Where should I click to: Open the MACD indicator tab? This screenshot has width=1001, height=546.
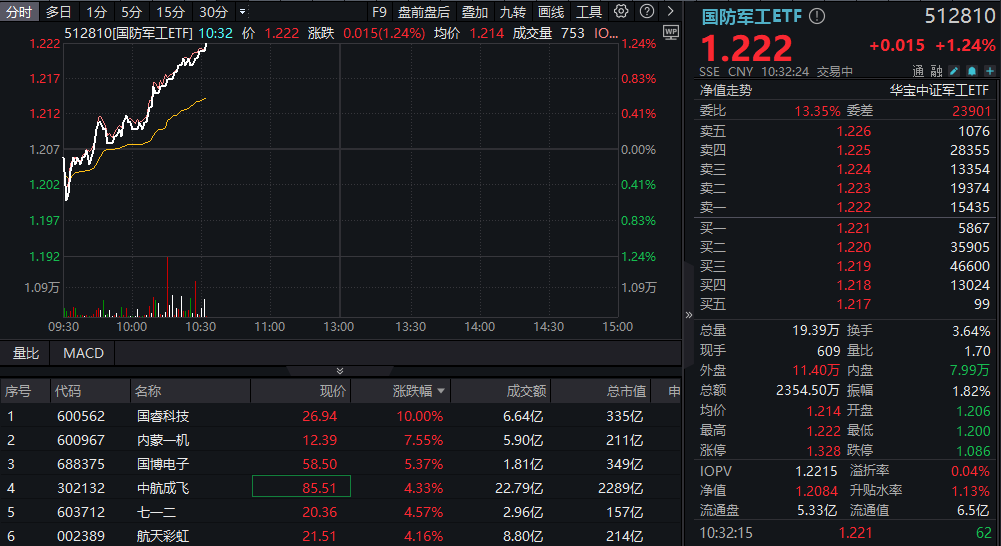pyautogui.click(x=84, y=353)
